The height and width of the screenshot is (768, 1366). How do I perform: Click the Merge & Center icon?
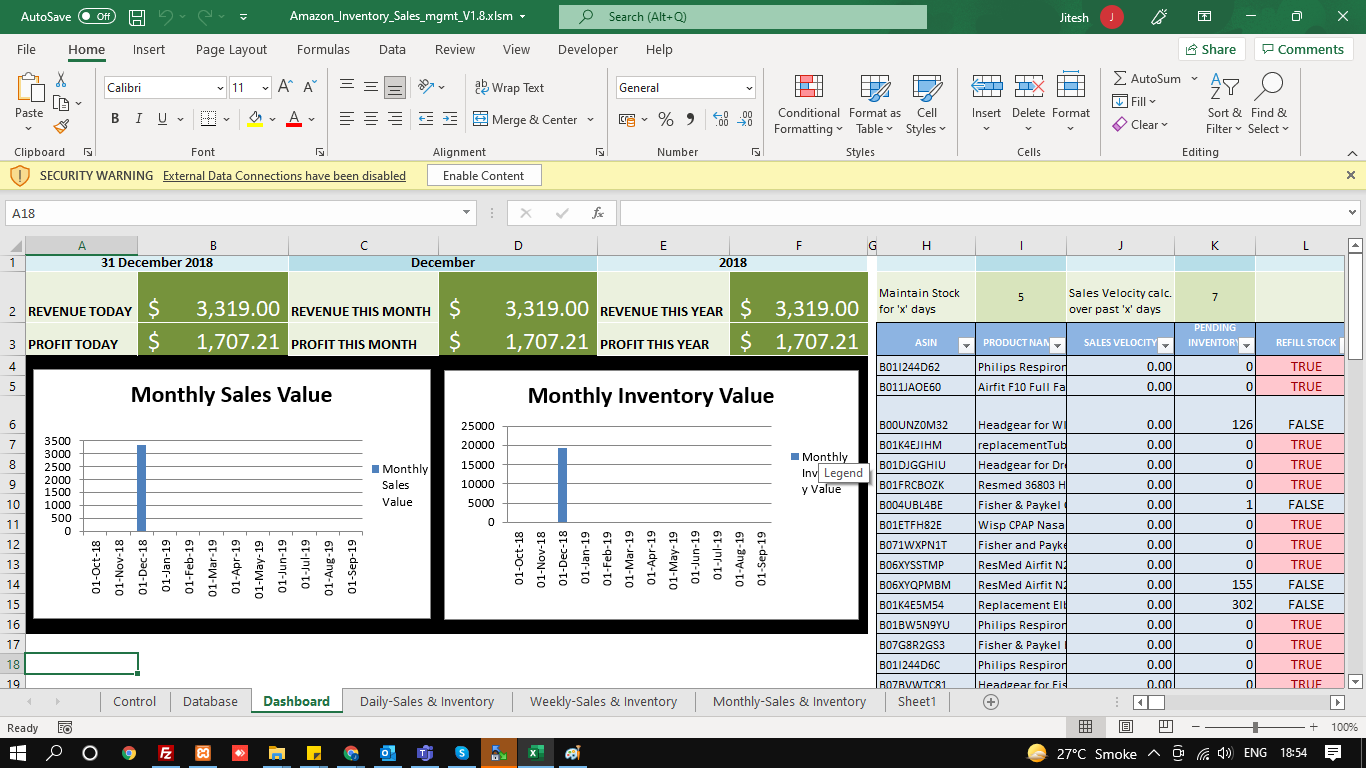click(481, 120)
